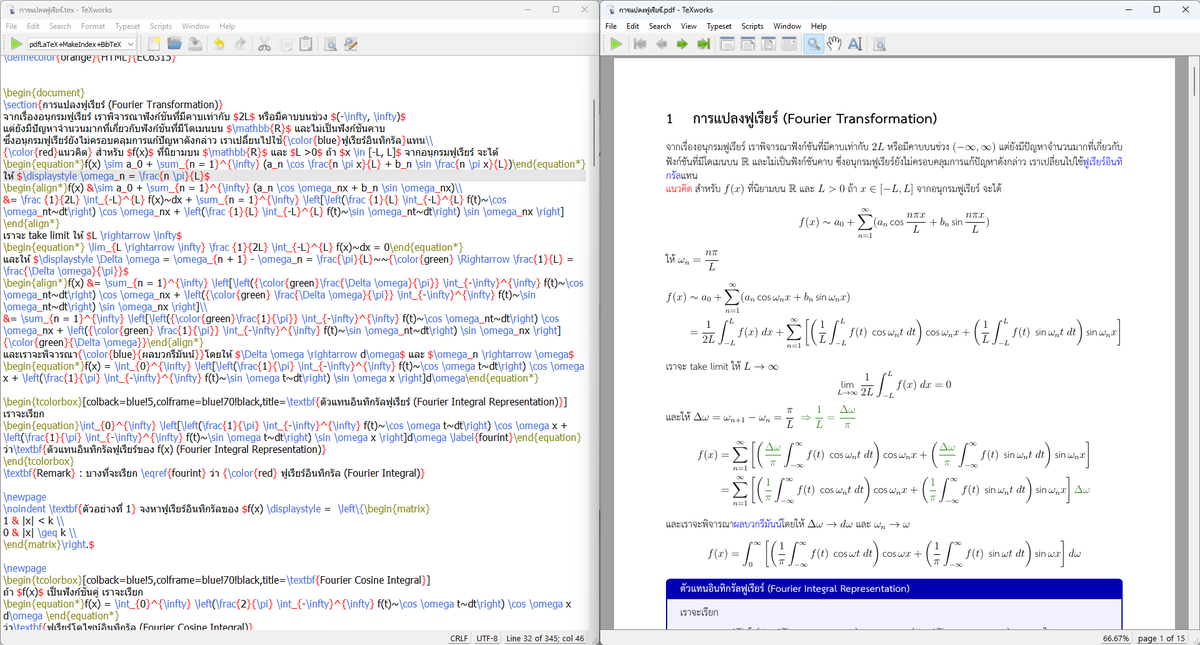1200x645 pixels.
Task: Choose Fit to Width in PDF toolbar
Action: pyautogui.click(x=749, y=44)
